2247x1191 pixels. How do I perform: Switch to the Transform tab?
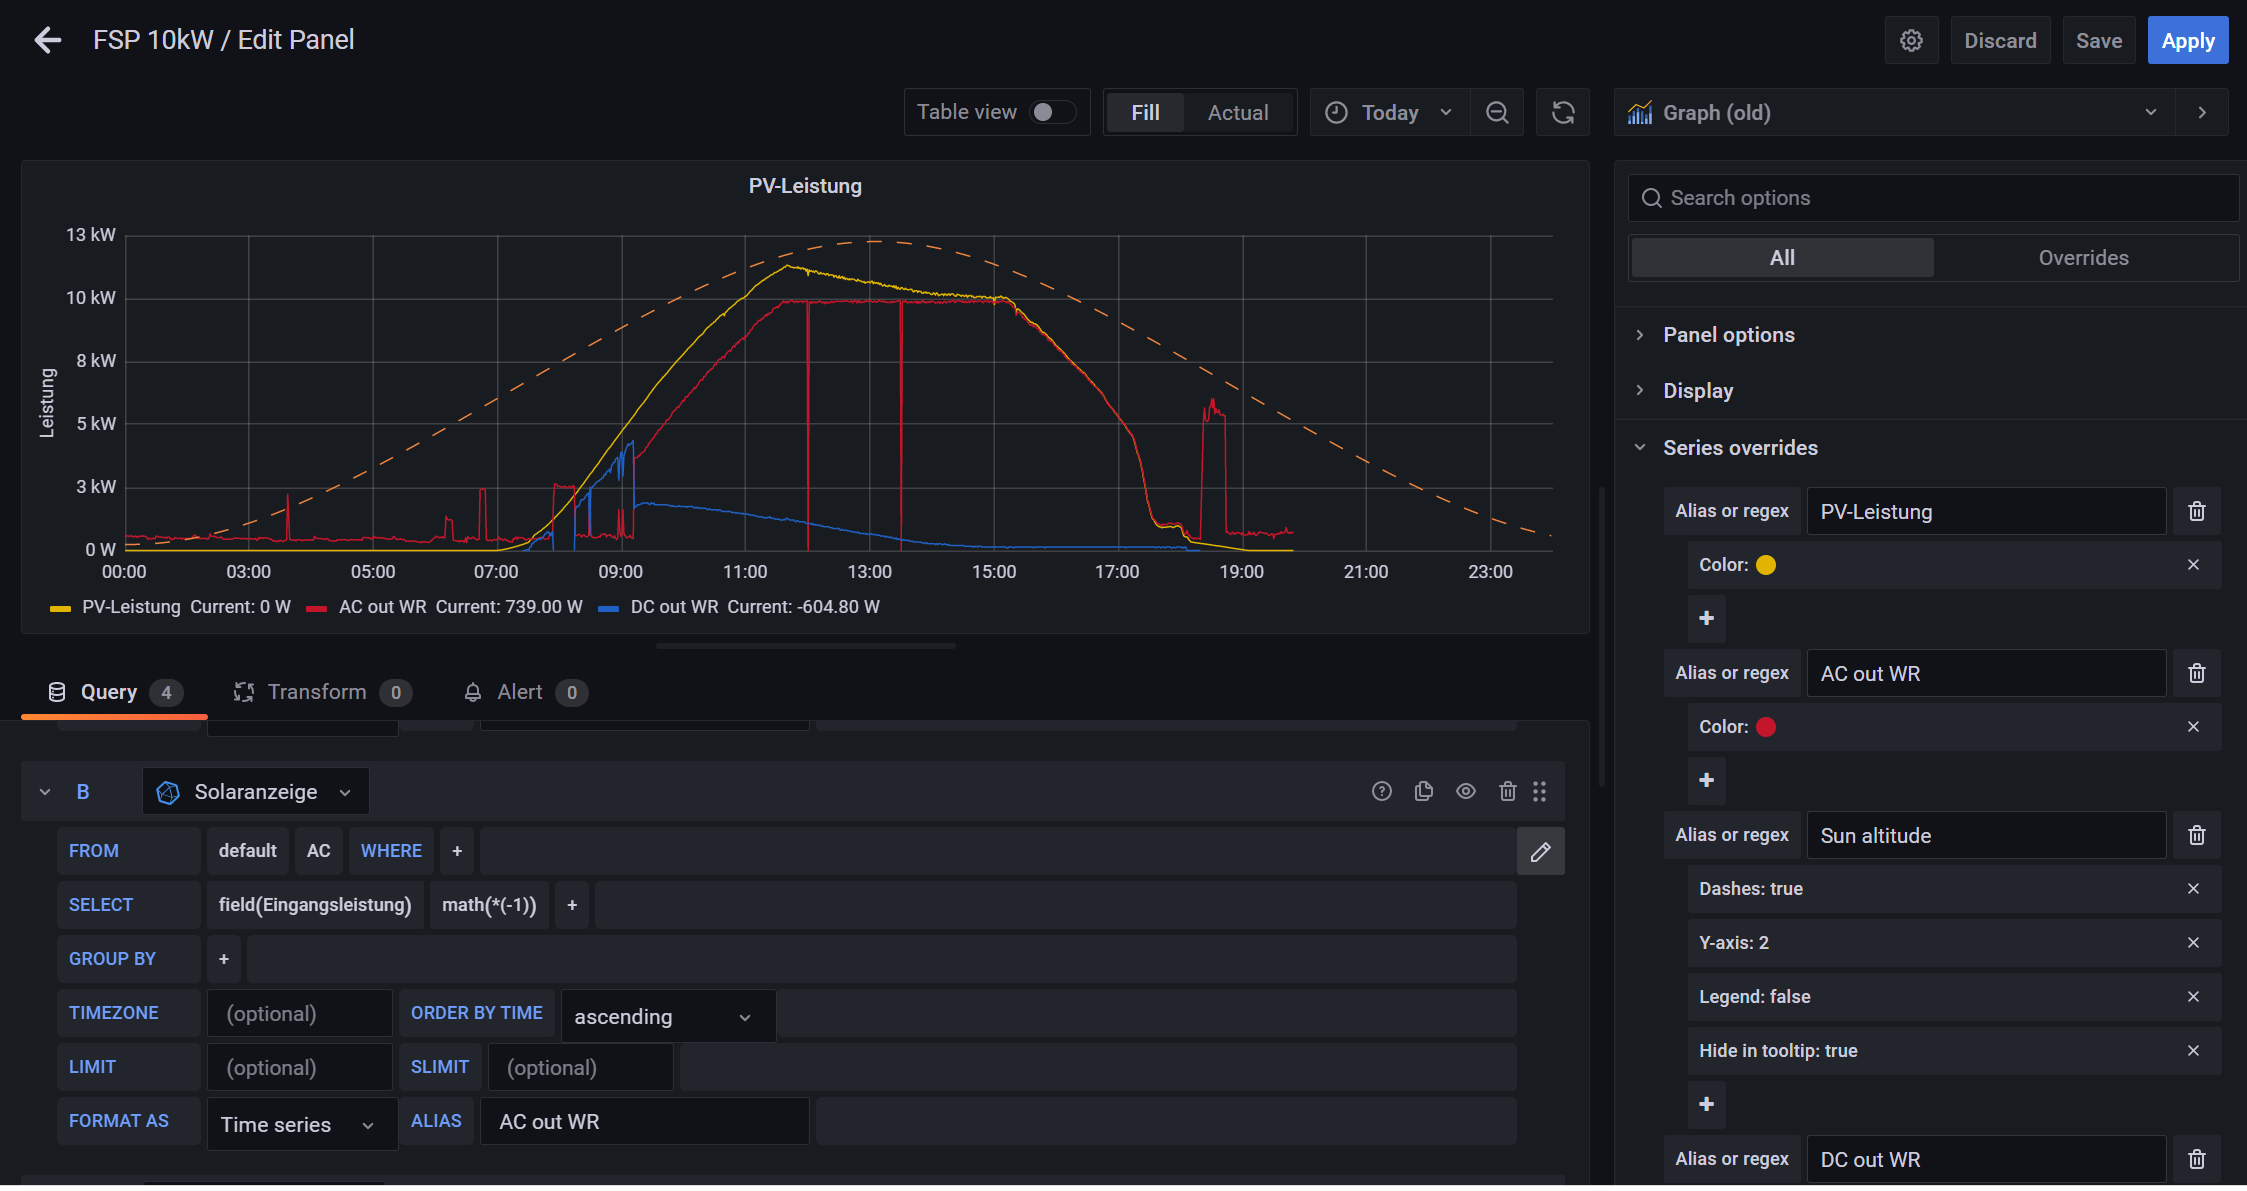pyautogui.click(x=316, y=693)
